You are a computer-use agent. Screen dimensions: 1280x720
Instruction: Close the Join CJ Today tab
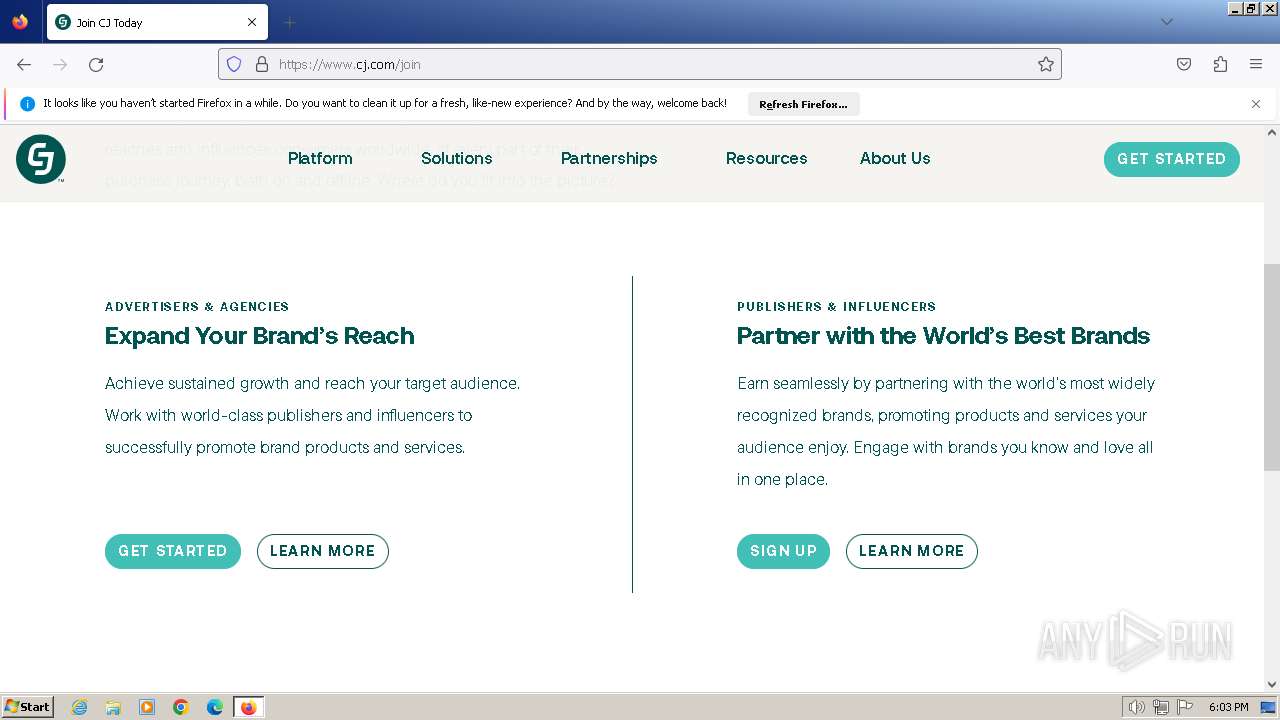pyautogui.click(x=252, y=22)
